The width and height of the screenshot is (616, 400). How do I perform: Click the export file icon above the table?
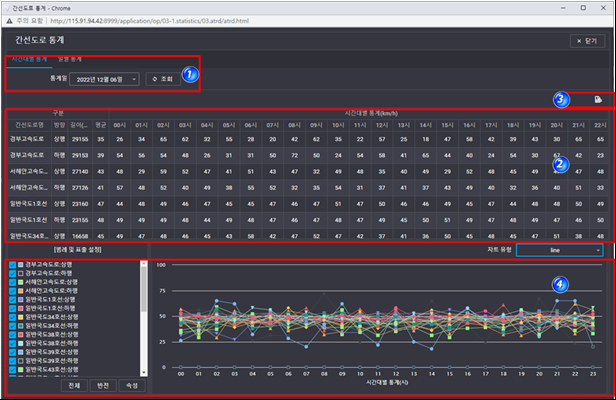tap(597, 100)
